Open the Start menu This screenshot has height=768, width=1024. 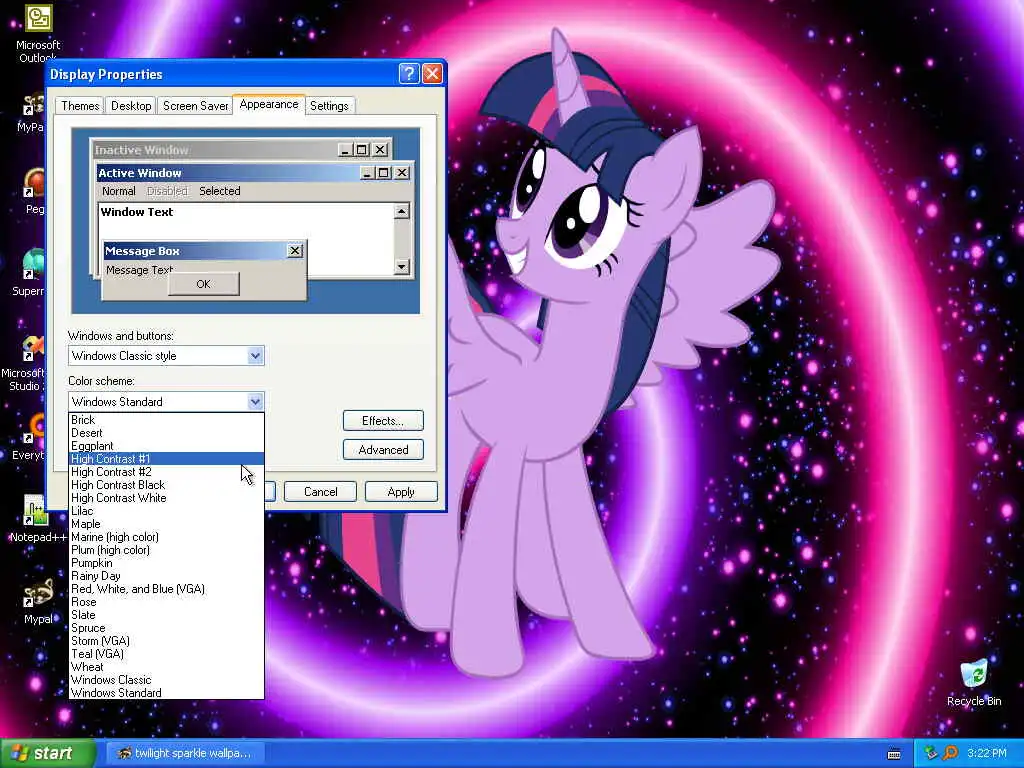tap(48, 753)
